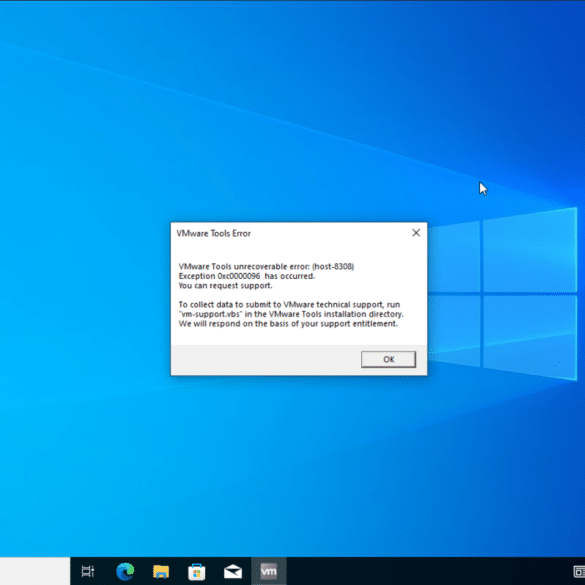Click the VMware Tools Error title bar

pos(291,233)
